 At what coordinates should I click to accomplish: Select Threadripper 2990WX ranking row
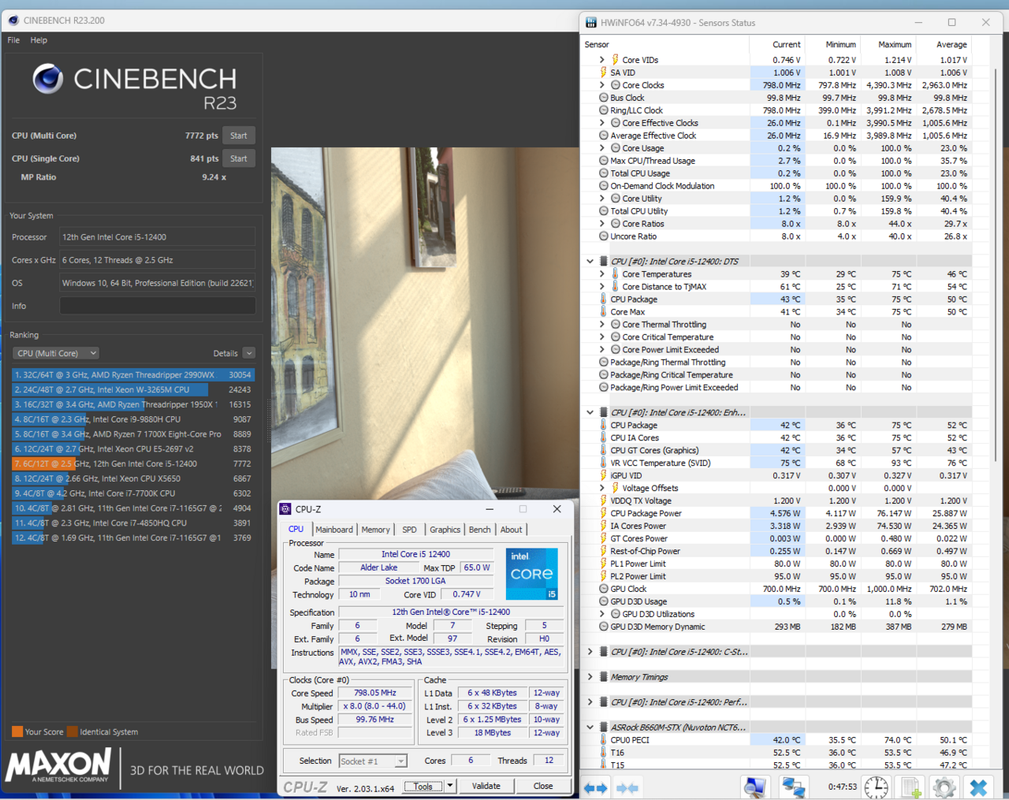pyautogui.click(x=133, y=375)
